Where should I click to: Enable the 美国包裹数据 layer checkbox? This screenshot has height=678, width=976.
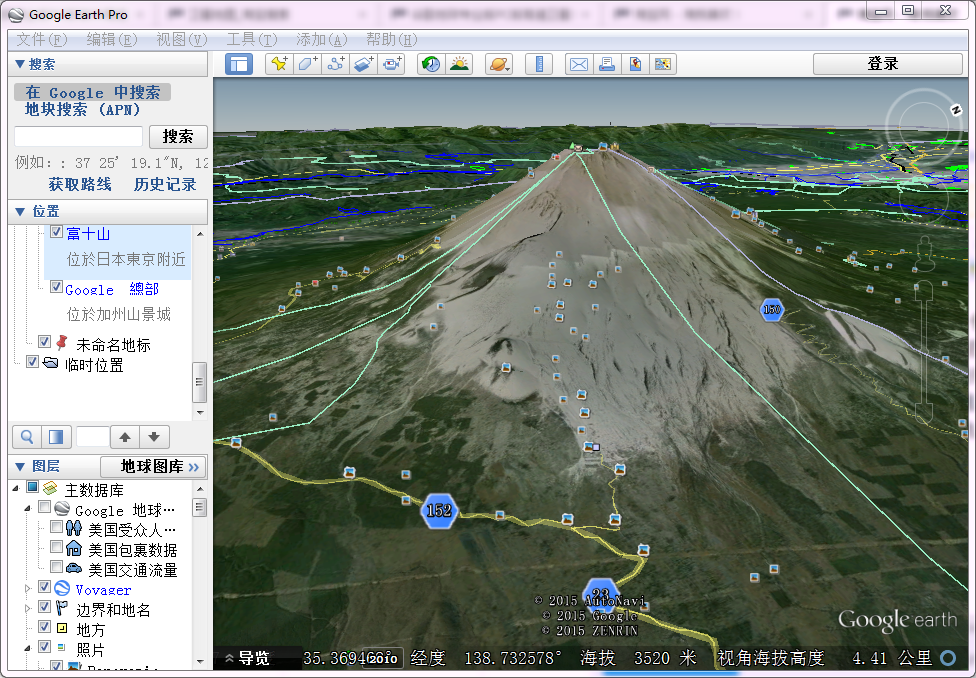56,547
